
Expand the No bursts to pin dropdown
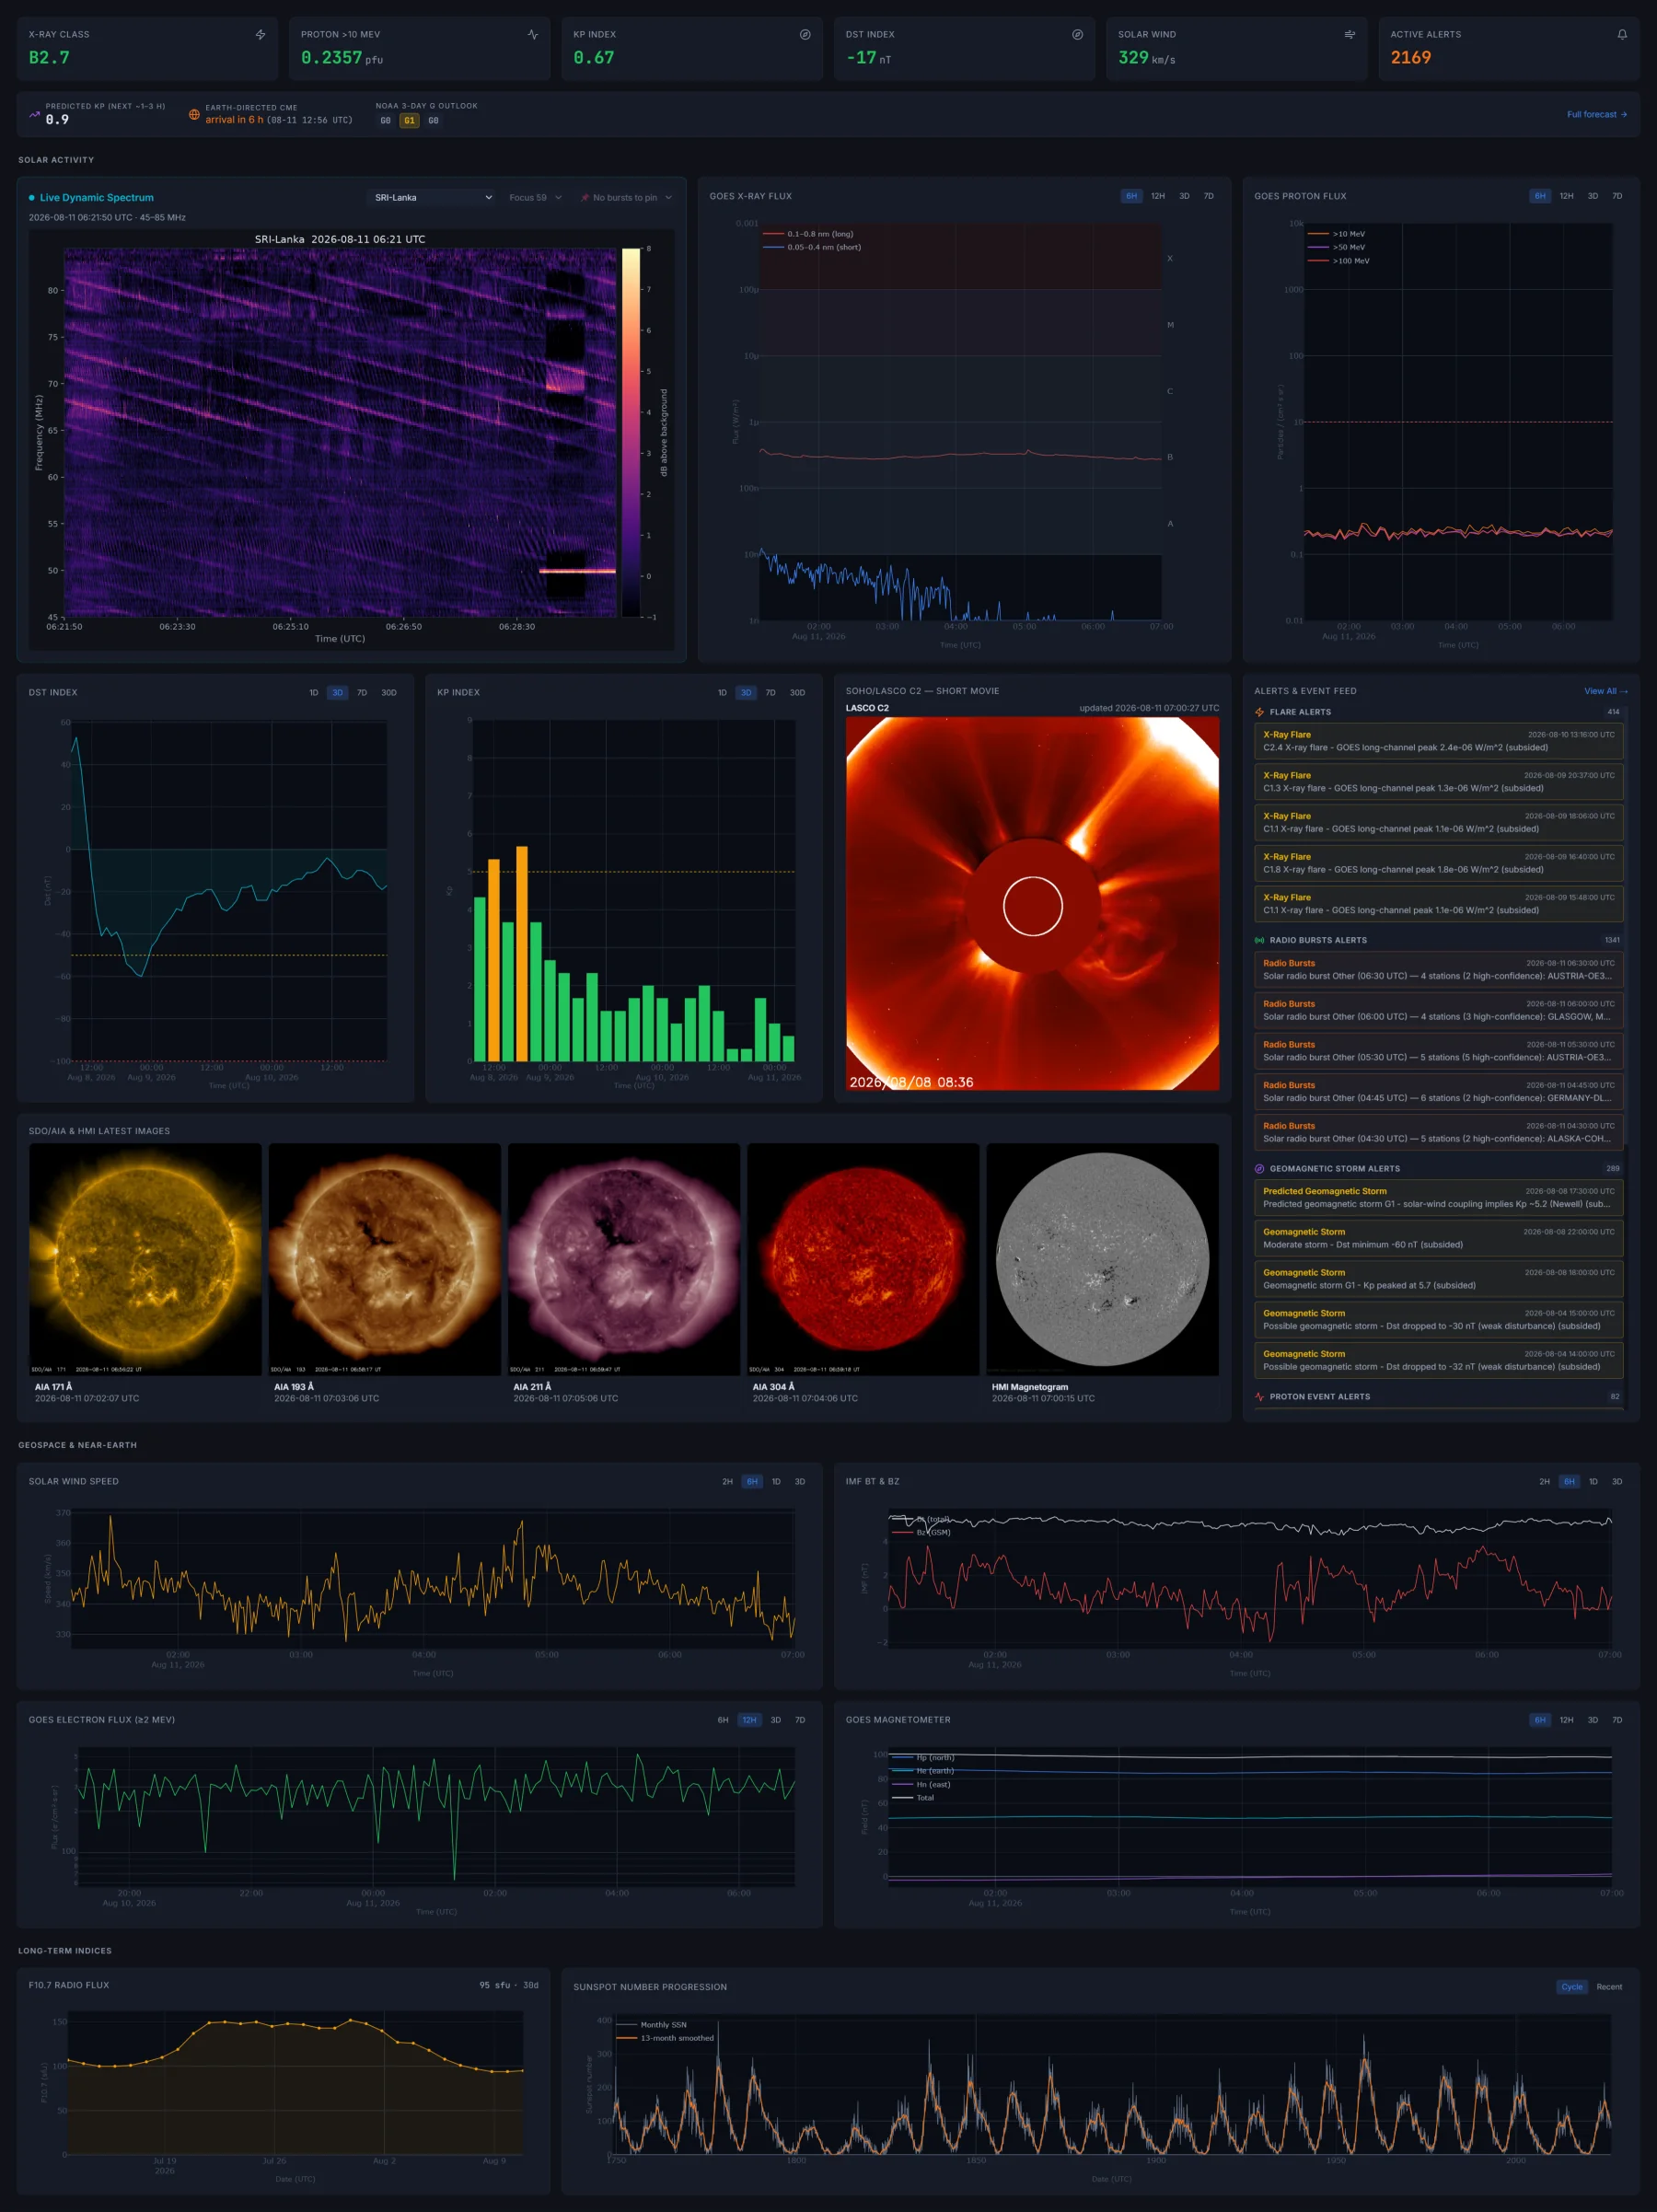626,198
